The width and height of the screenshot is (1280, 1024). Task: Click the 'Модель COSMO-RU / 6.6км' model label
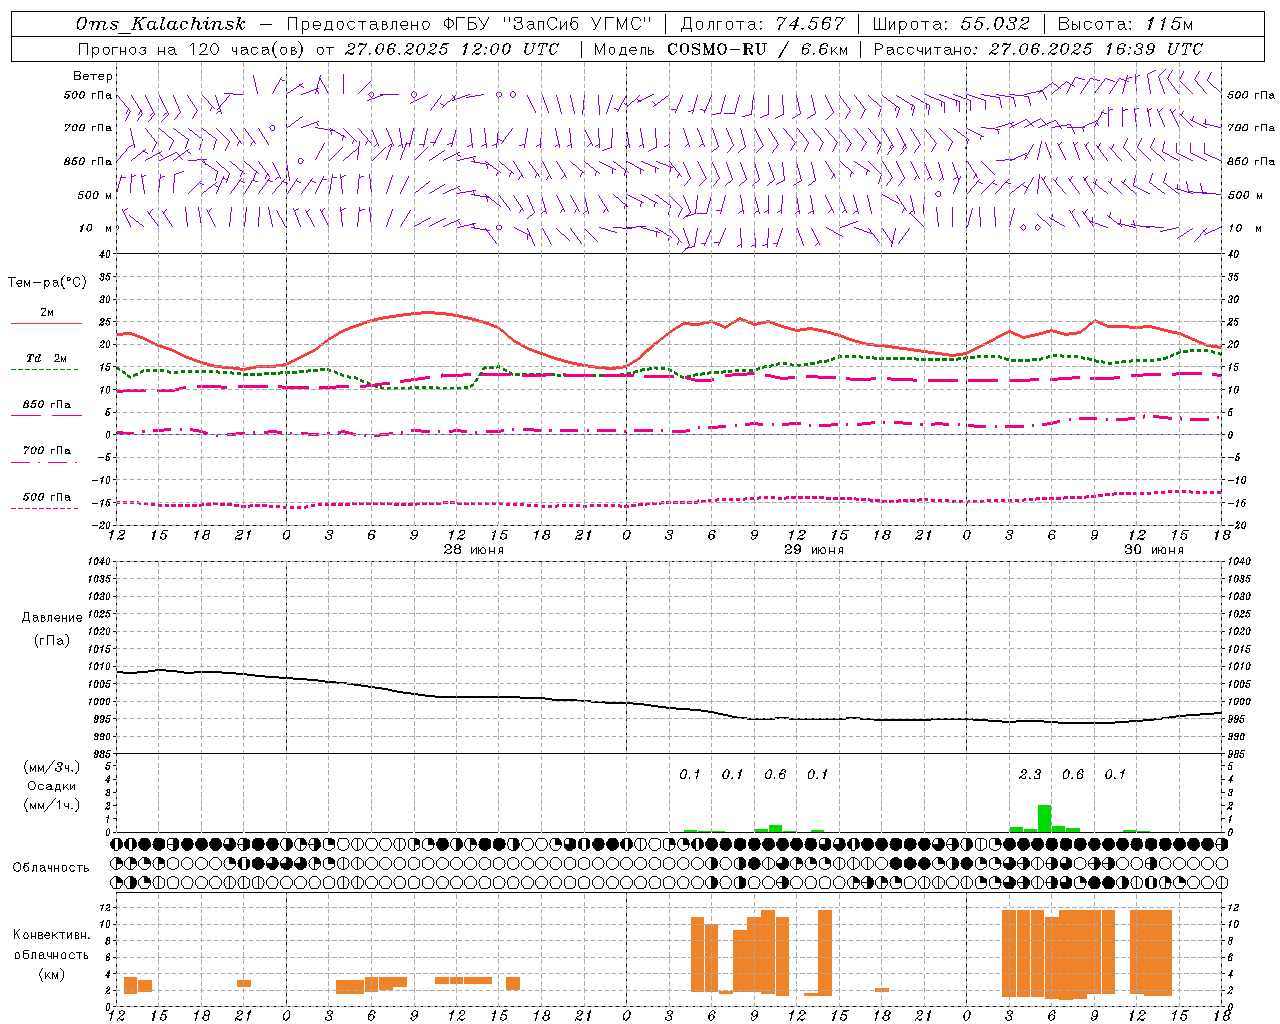721,49
